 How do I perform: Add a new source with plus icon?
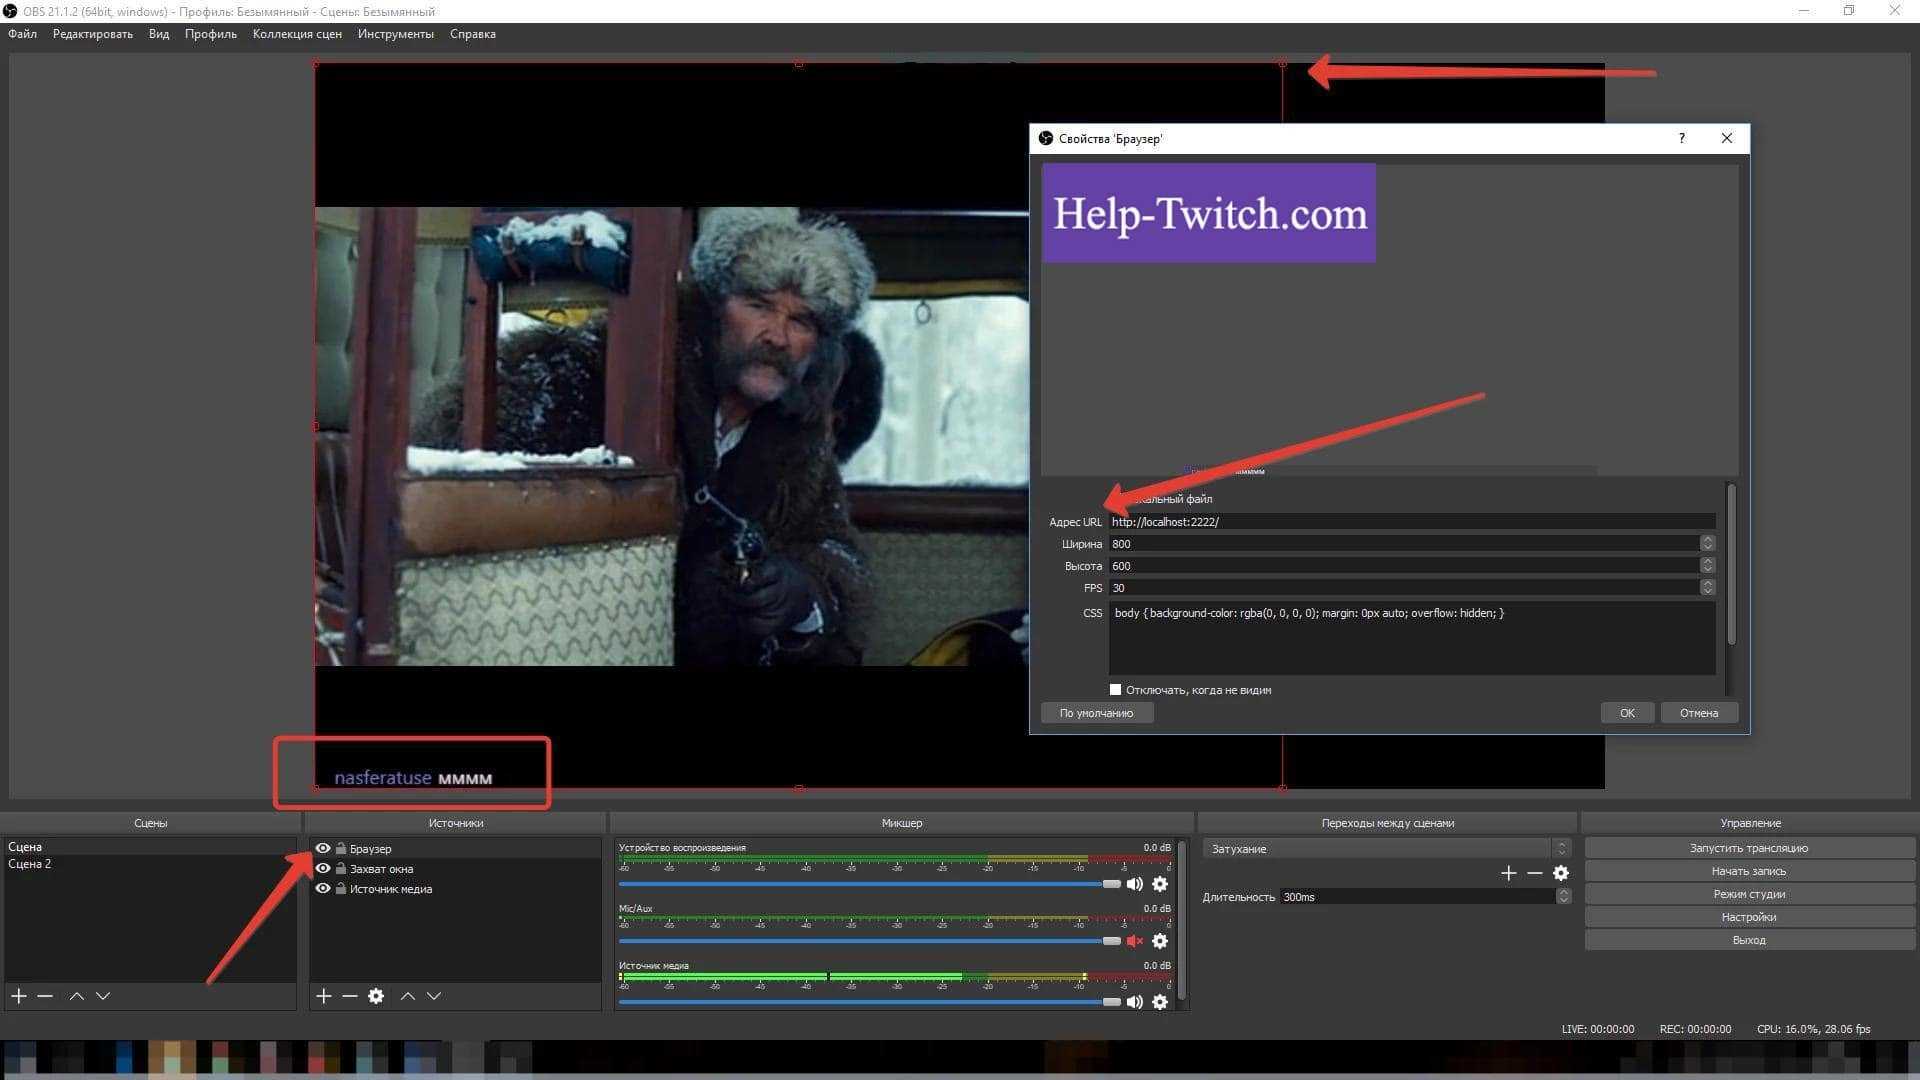coord(323,996)
